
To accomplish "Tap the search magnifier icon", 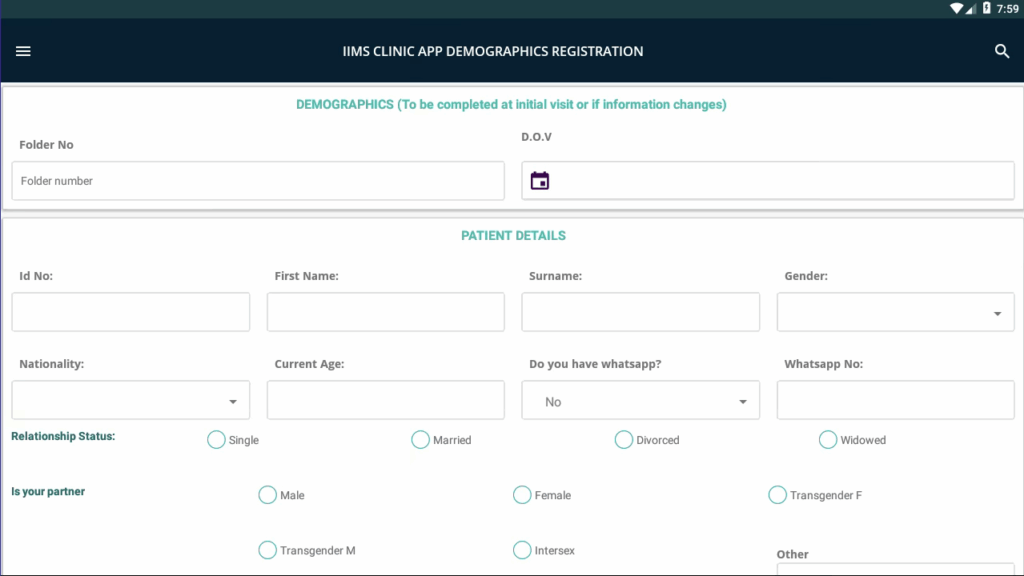I will point(1002,51).
